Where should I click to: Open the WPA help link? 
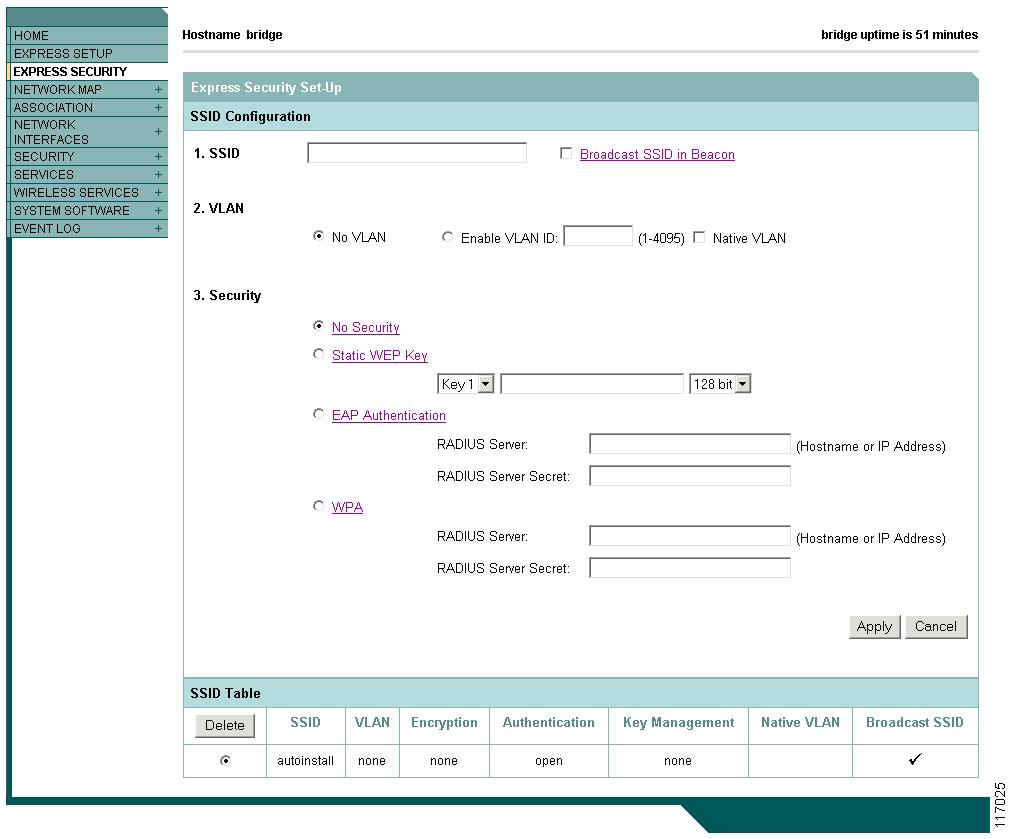coord(347,507)
